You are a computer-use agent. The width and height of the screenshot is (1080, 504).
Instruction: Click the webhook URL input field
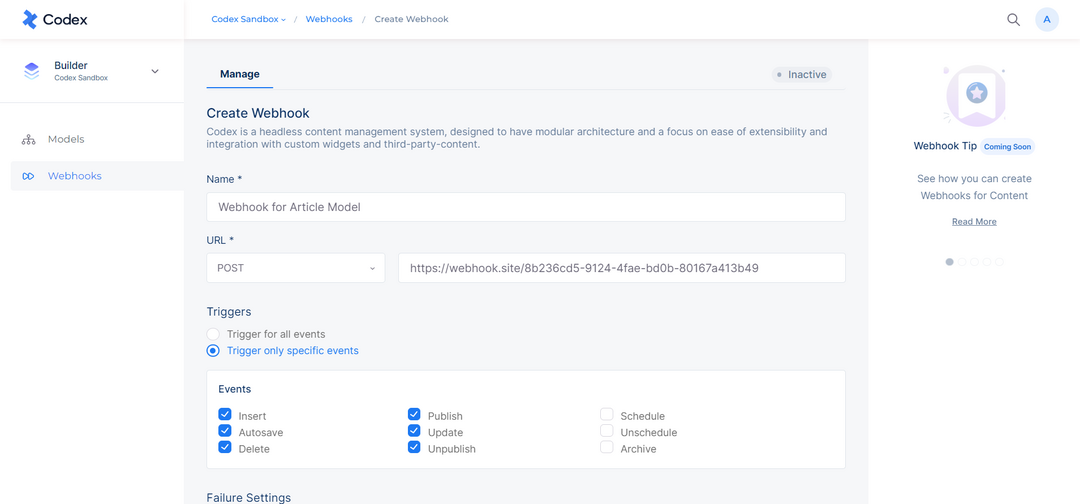tap(621, 268)
